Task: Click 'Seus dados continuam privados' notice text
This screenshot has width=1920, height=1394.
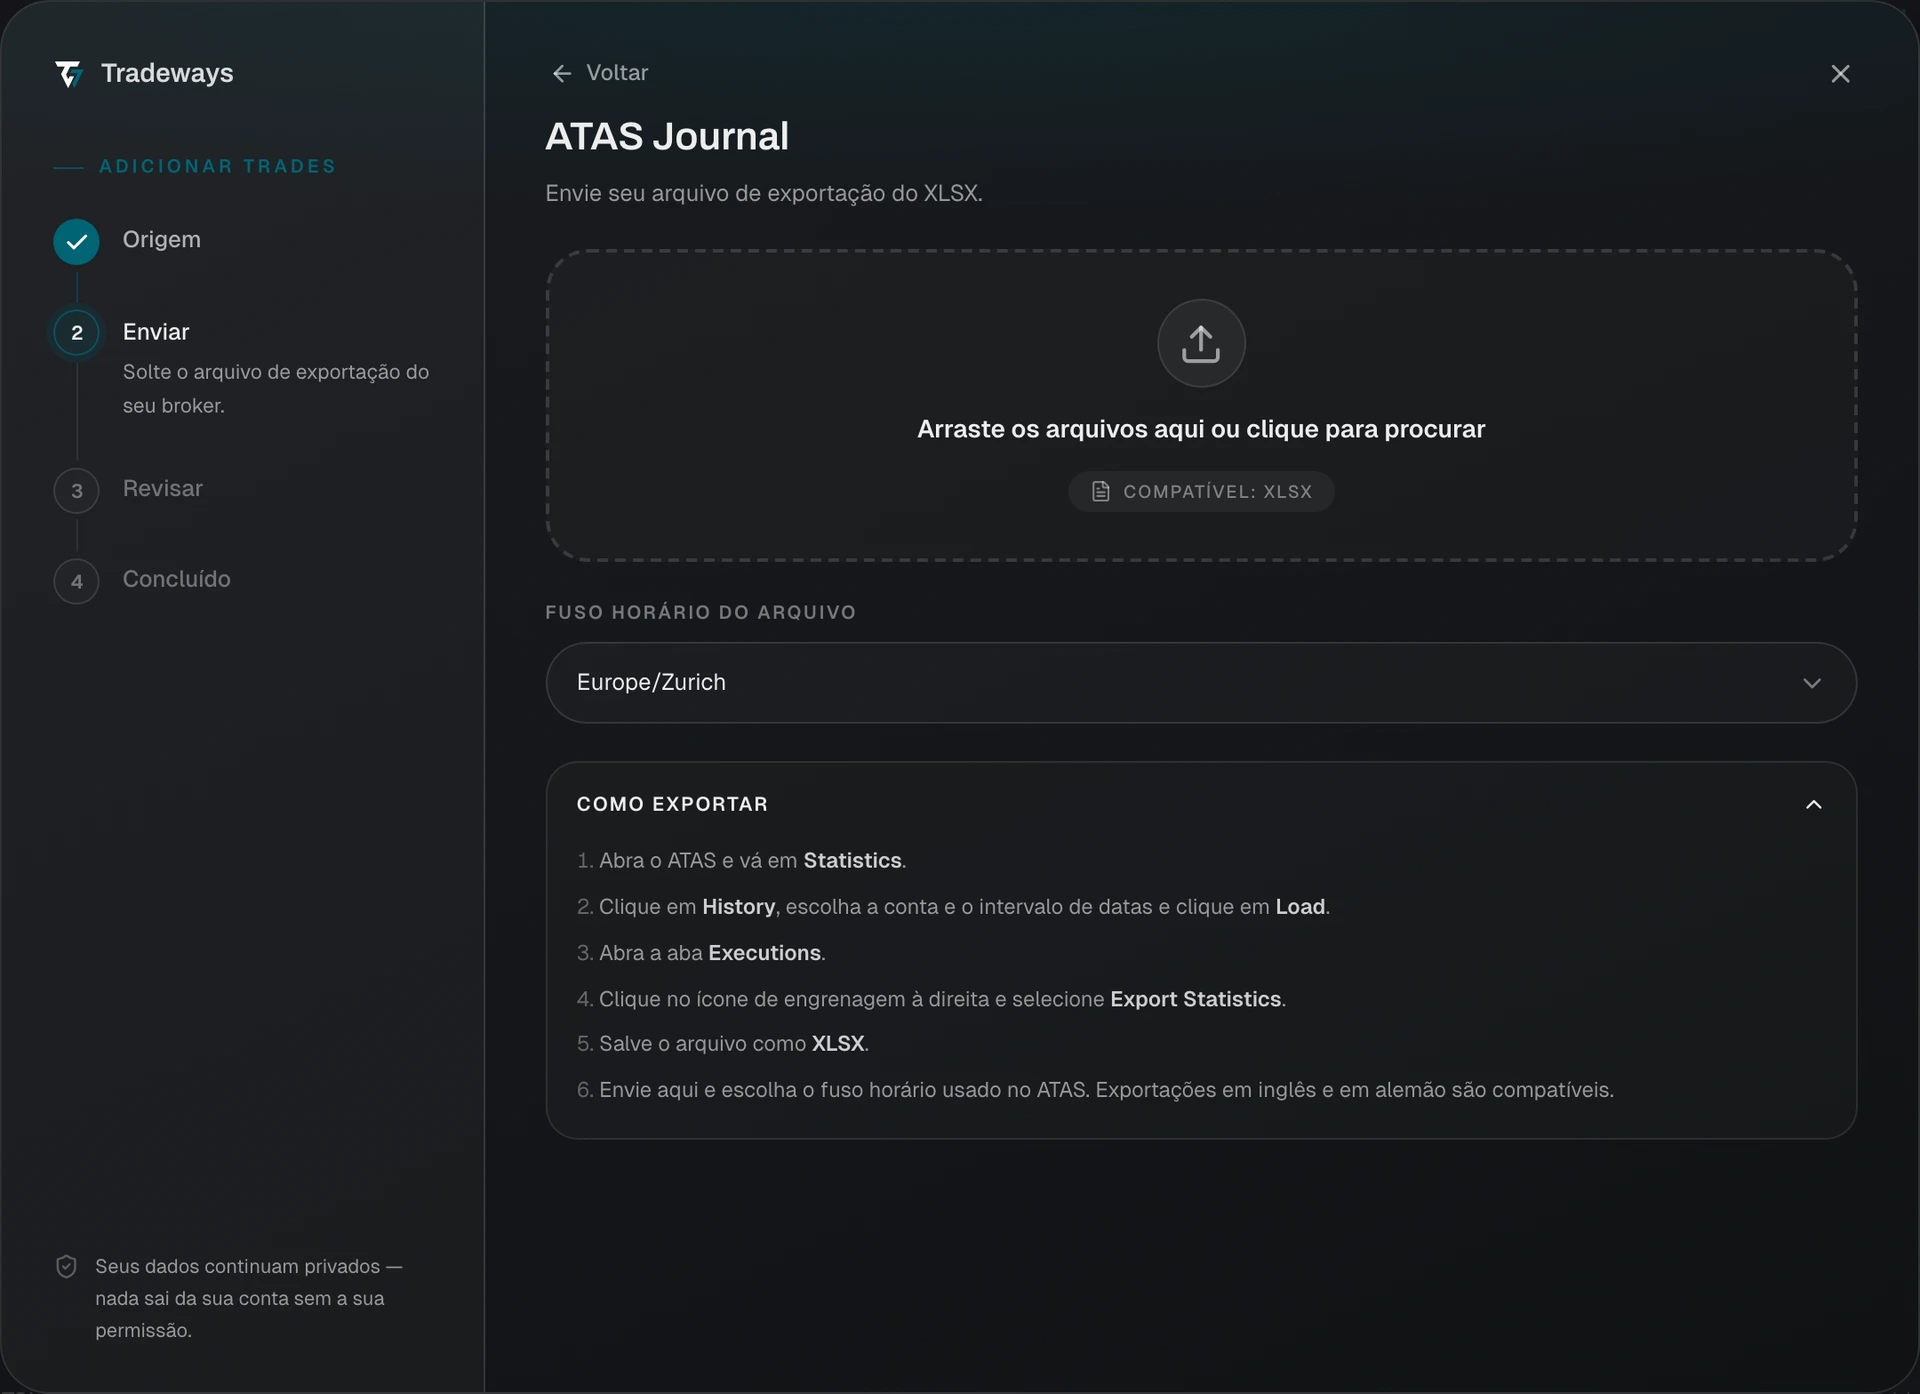Action: click(x=249, y=1298)
